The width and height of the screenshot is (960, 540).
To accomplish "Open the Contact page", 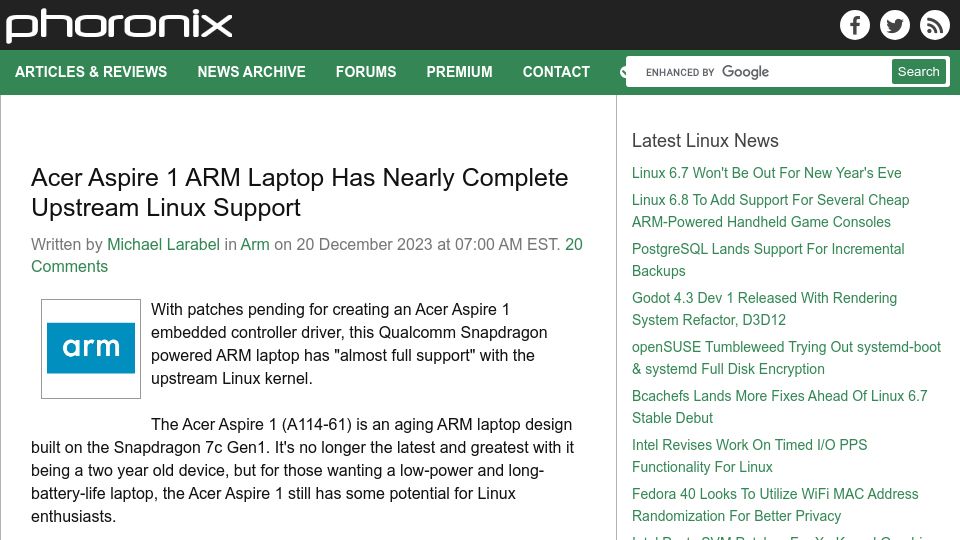I will [556, 72].
